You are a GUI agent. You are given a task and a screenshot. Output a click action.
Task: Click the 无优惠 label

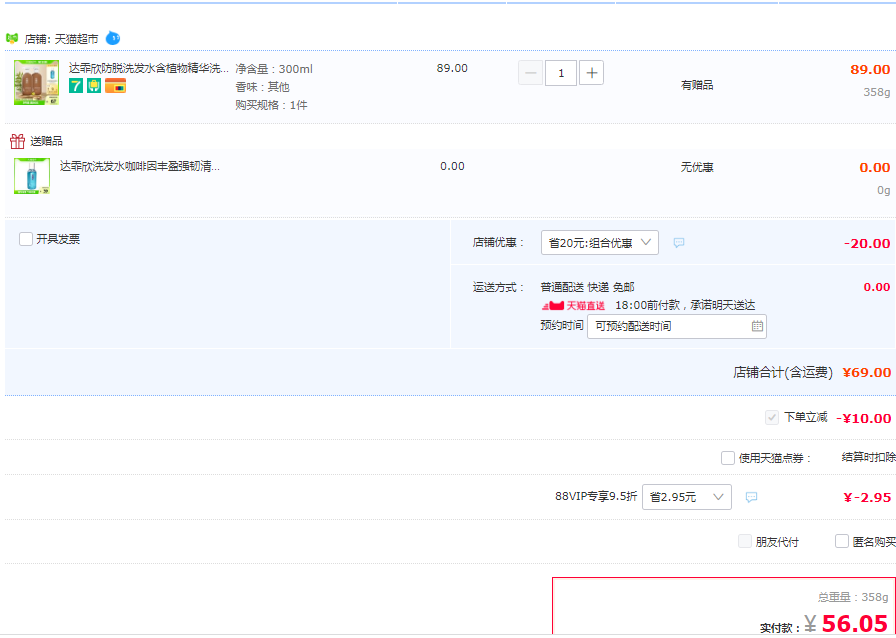[697, 168]
